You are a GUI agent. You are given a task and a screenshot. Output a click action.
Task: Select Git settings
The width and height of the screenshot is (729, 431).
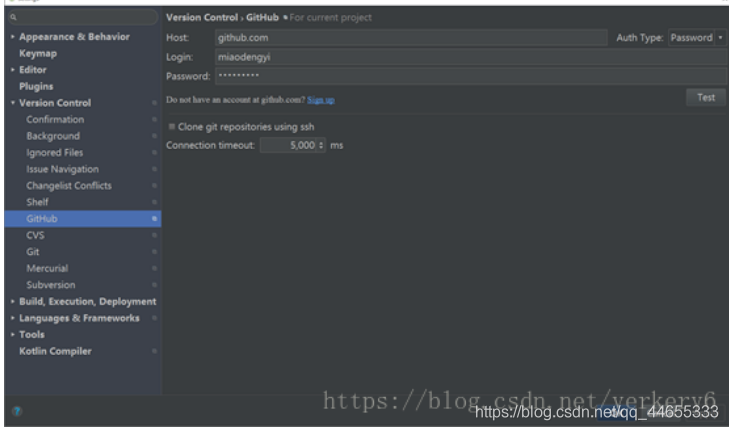[x=33, y=252]
